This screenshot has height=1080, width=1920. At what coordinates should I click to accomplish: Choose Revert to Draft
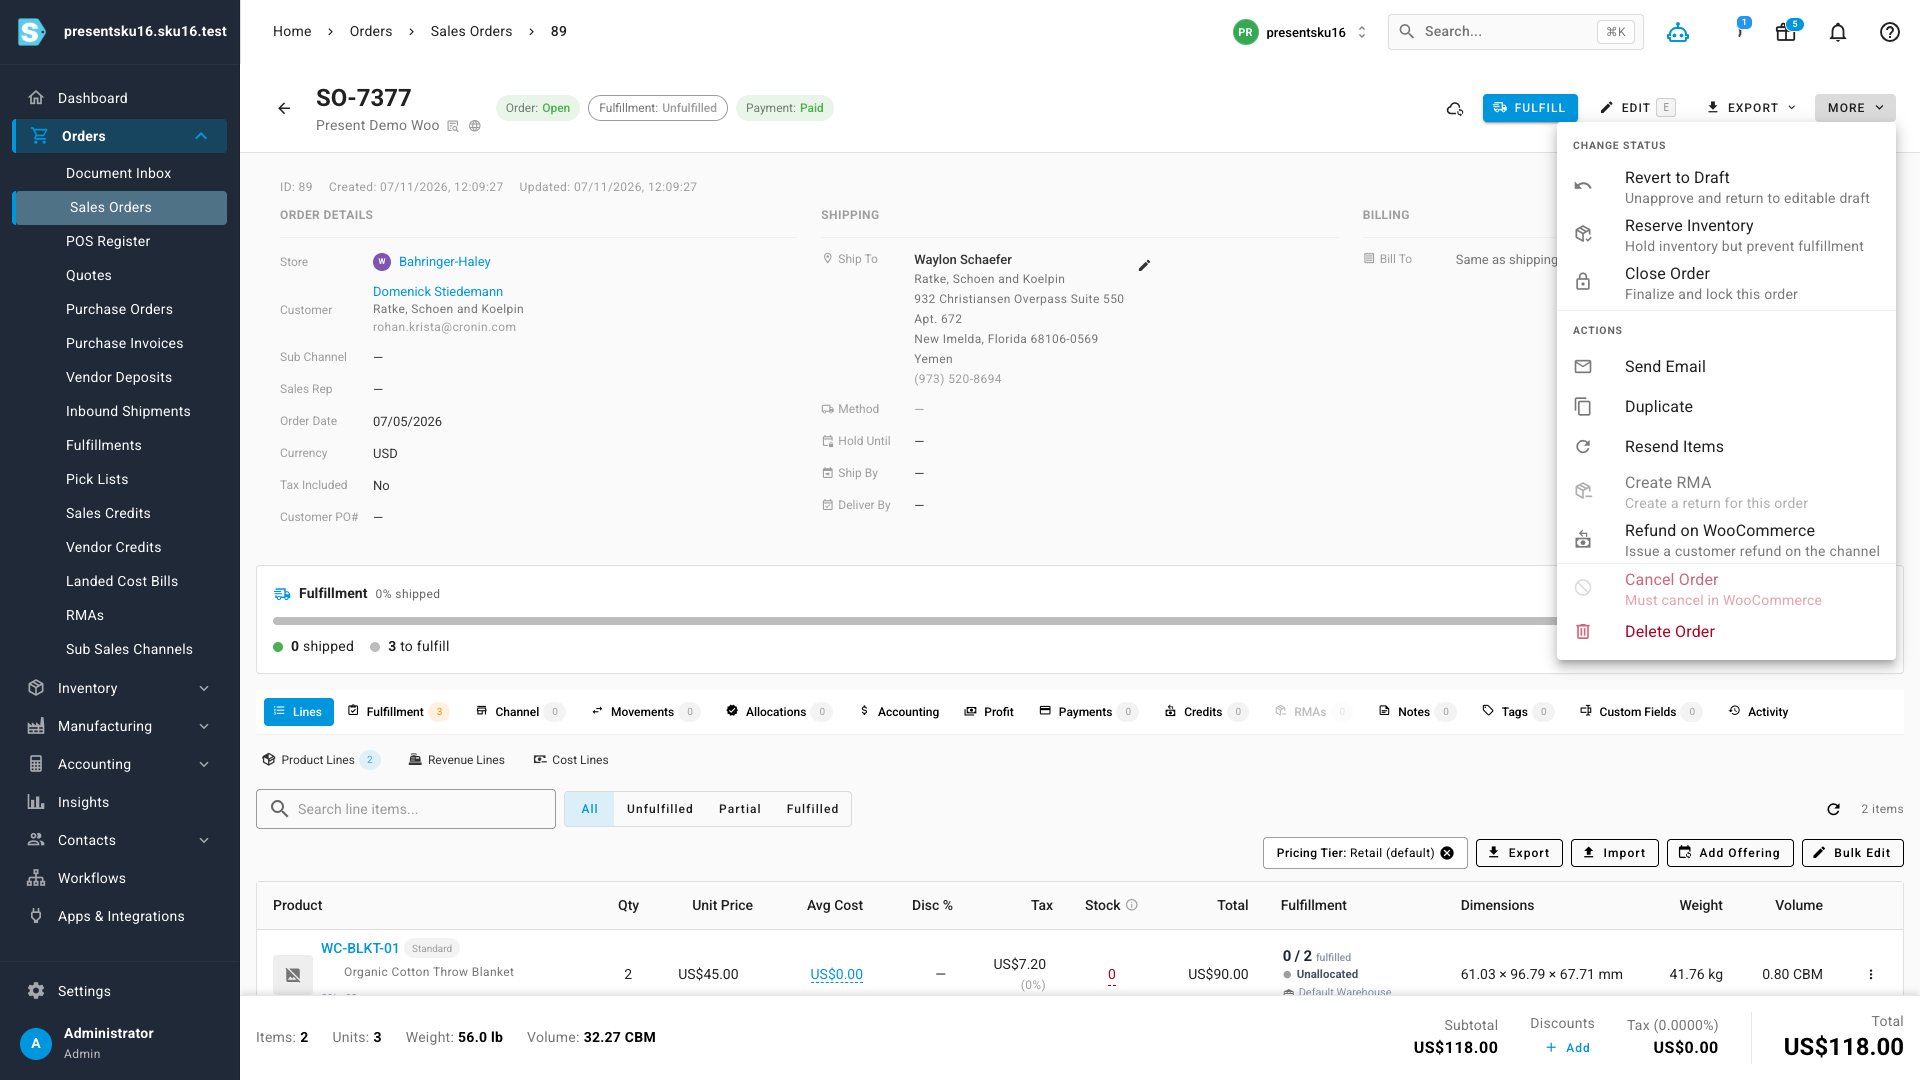tap(1726, 187)
